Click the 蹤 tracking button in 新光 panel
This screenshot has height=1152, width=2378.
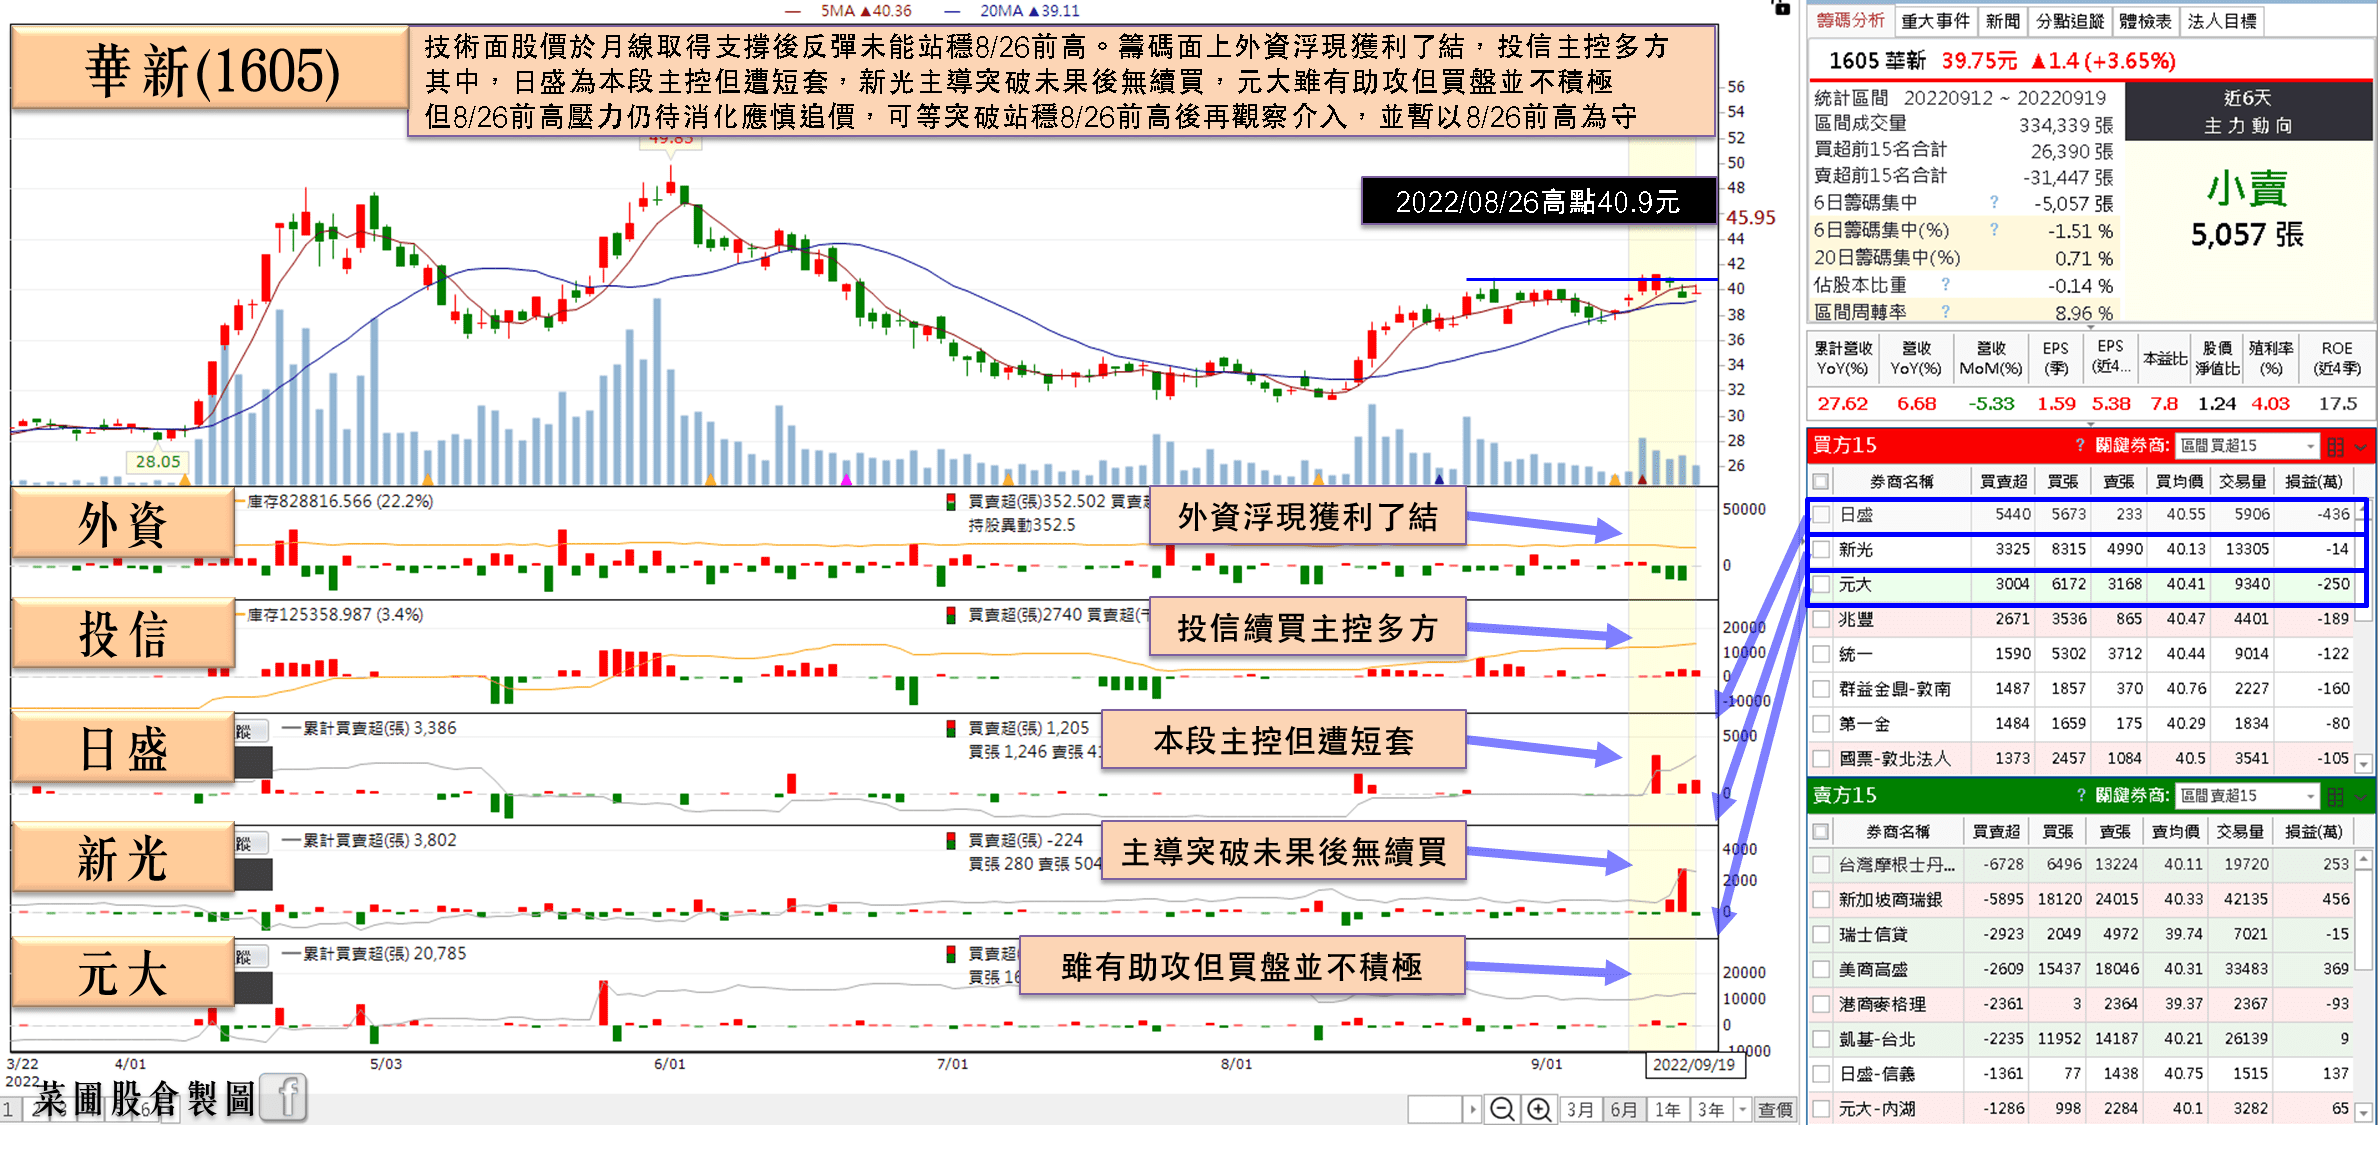(x=252, y=844)
